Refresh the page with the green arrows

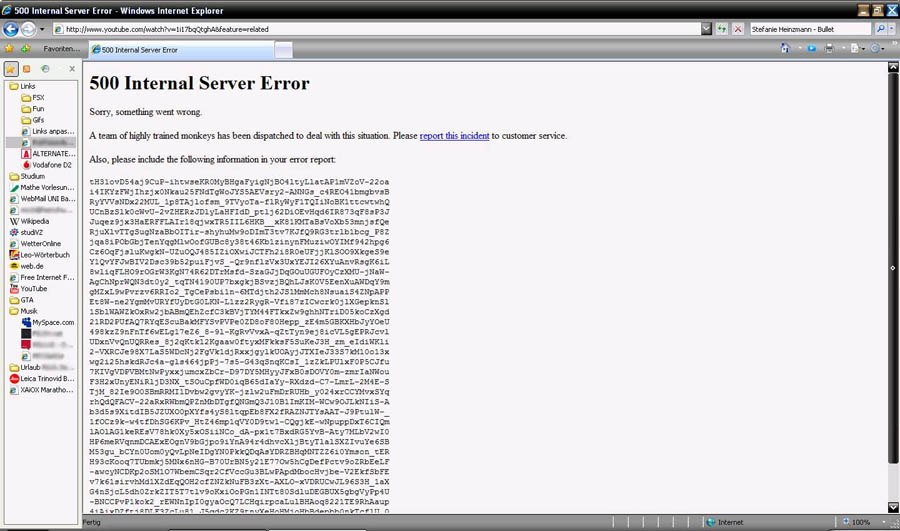pos(721,29)
